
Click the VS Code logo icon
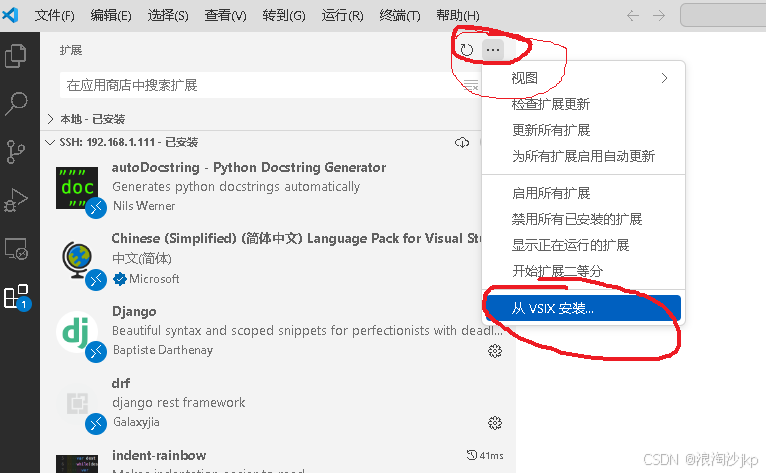(10, 15)
